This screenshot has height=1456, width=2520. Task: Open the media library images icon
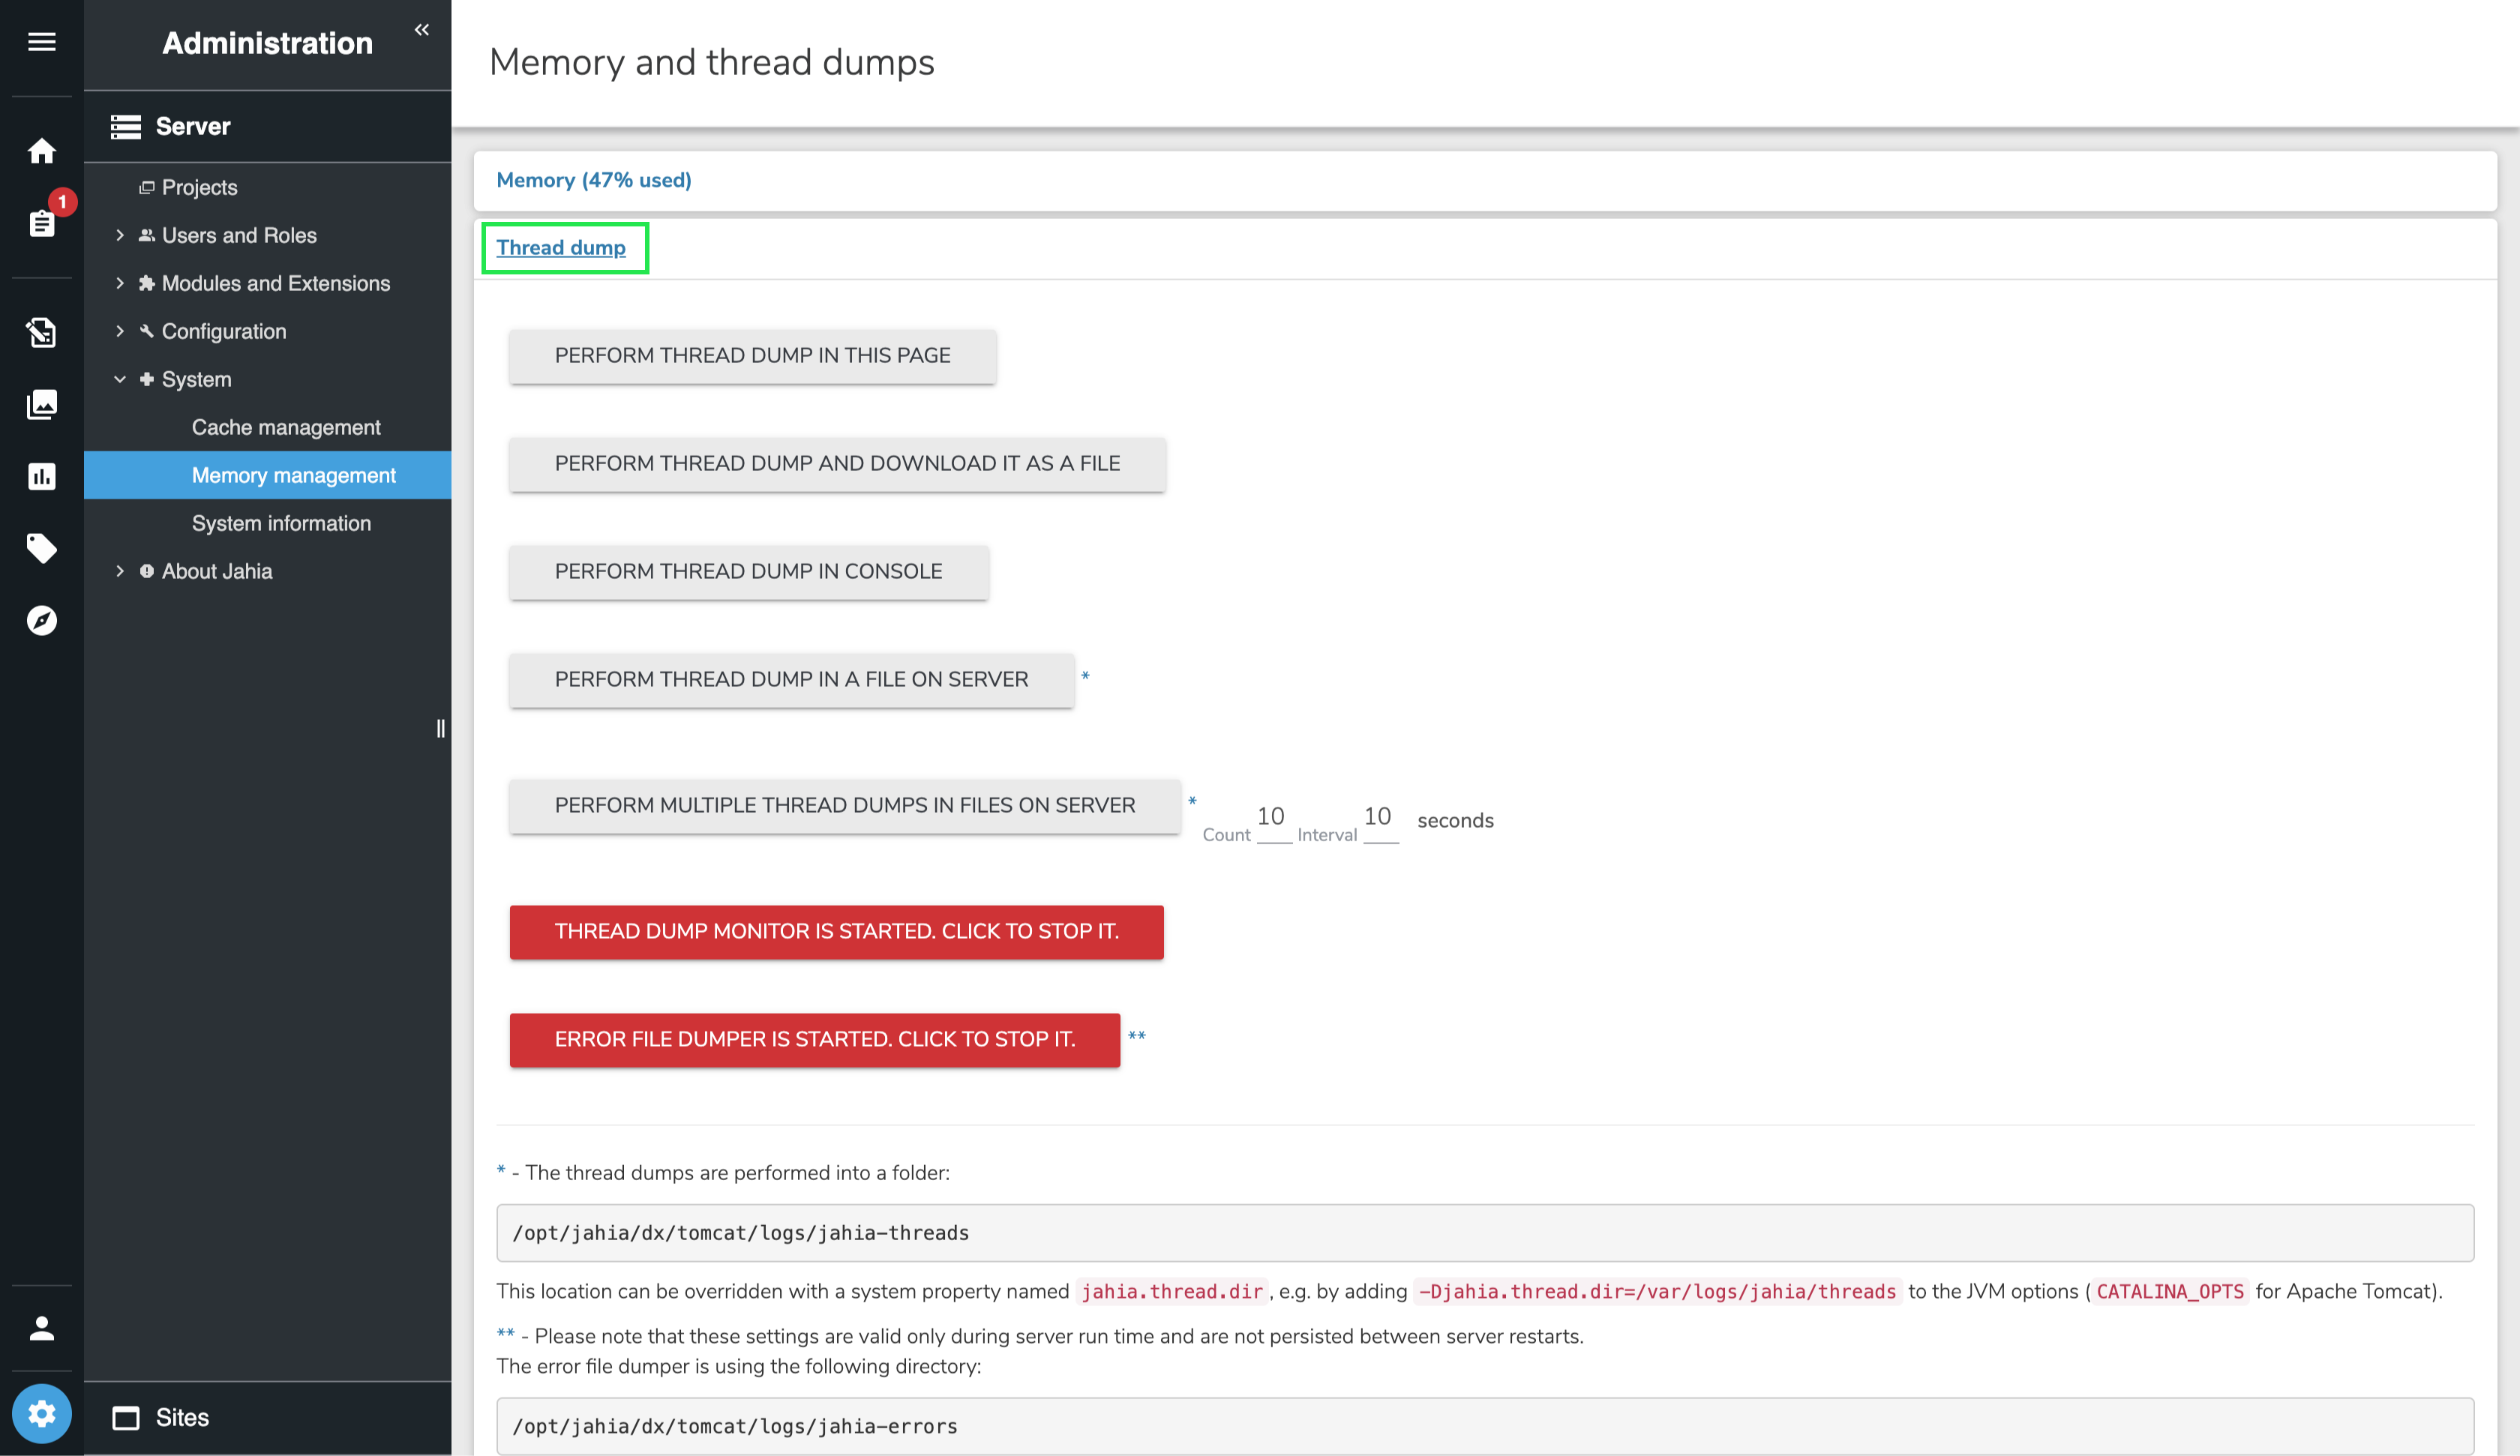(x=41, y=404)
